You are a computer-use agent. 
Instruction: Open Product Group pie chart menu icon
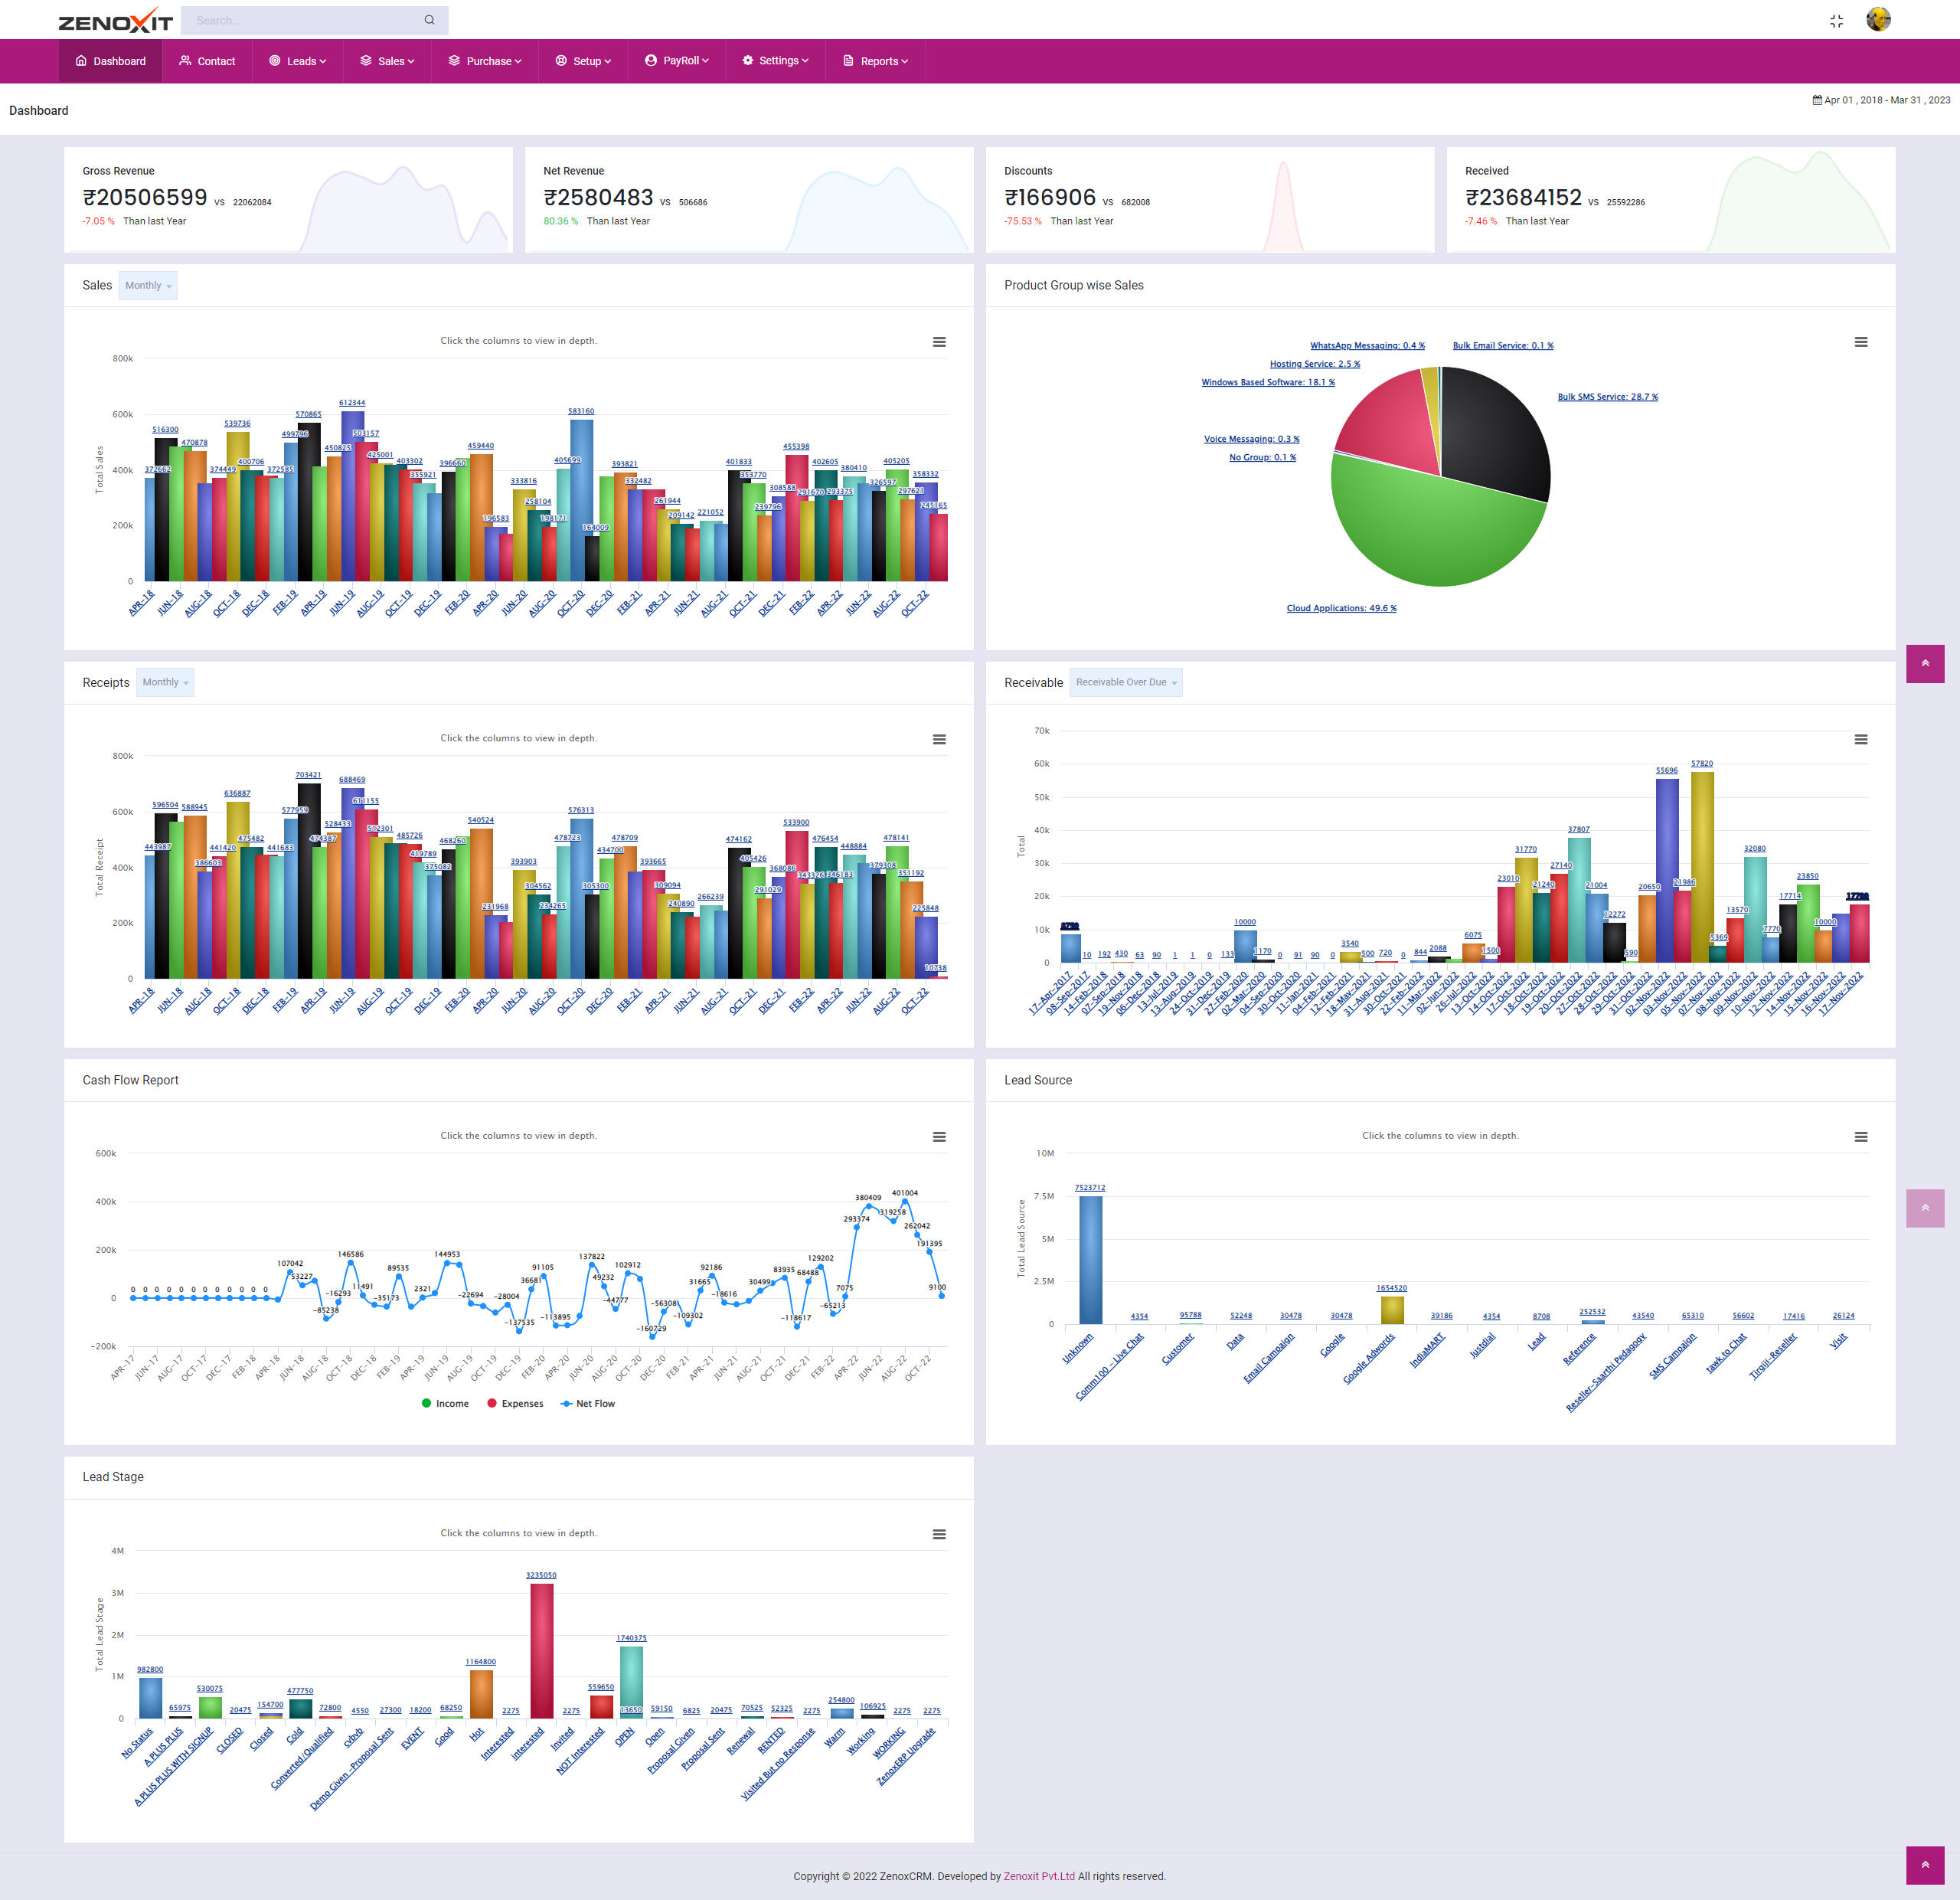point(1860,342)
